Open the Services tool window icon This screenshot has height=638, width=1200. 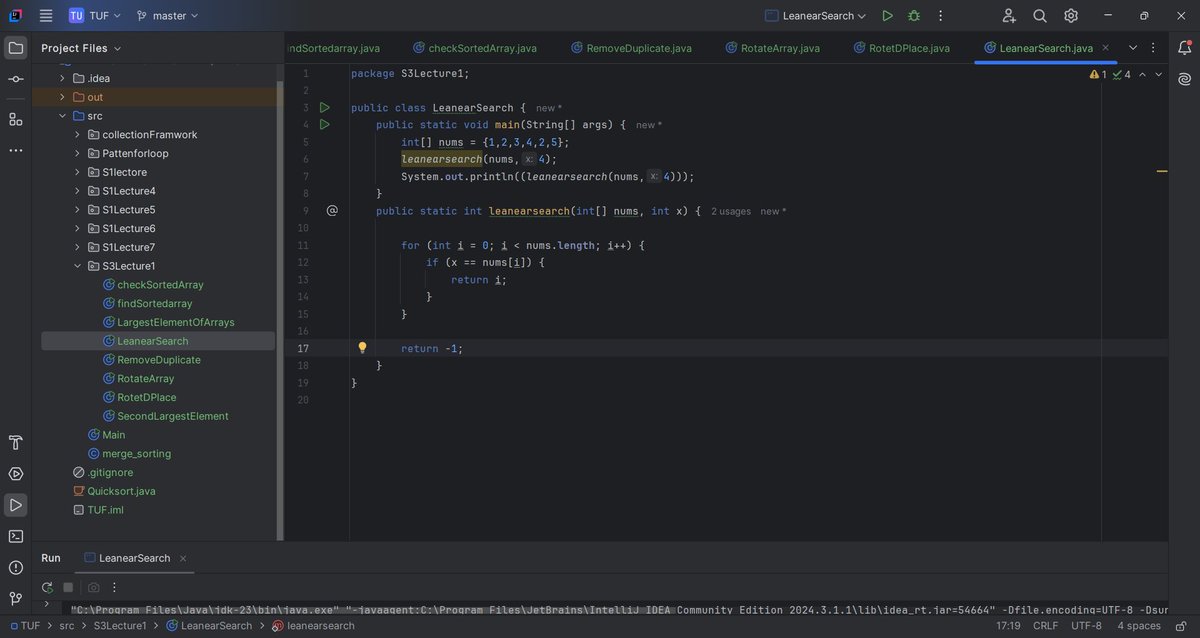(16, 473)
